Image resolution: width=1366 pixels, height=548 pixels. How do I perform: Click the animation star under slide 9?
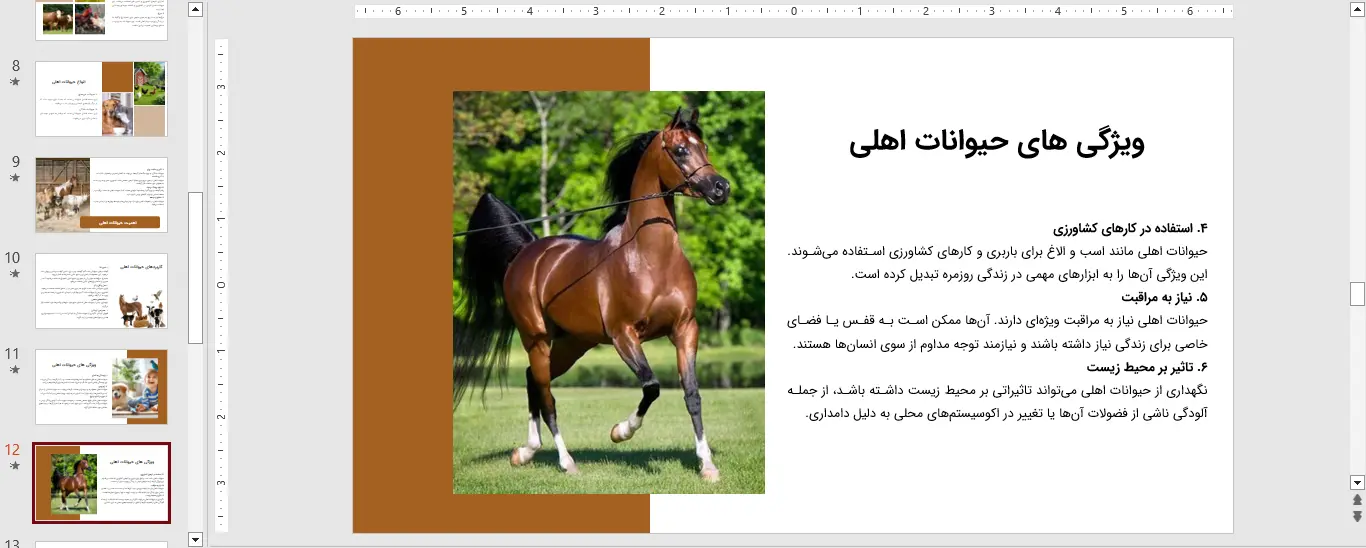[15, 178]
